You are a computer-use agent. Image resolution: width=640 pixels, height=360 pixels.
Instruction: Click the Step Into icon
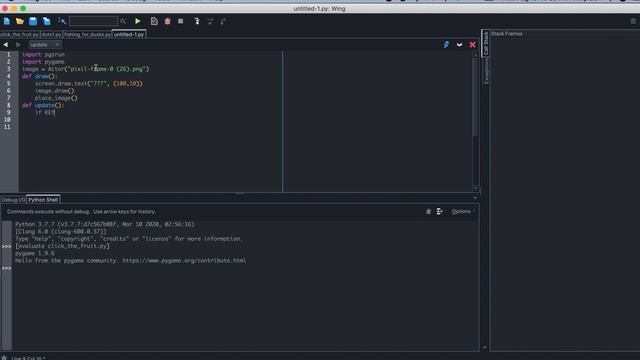197,21
